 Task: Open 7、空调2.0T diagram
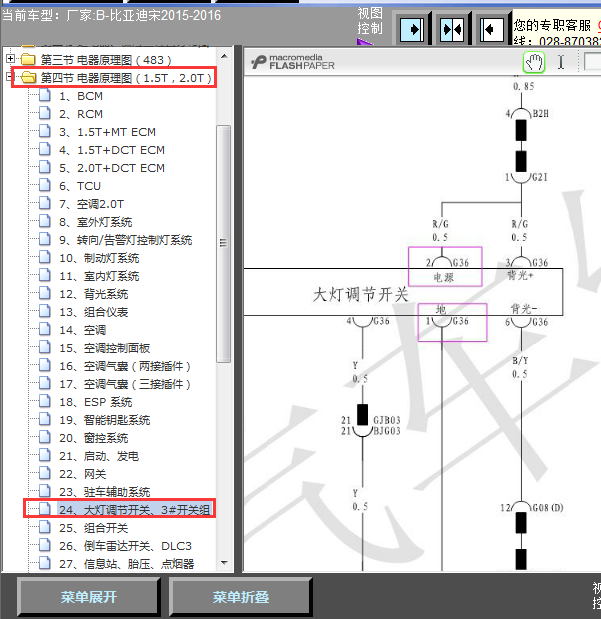coord(91,204)
